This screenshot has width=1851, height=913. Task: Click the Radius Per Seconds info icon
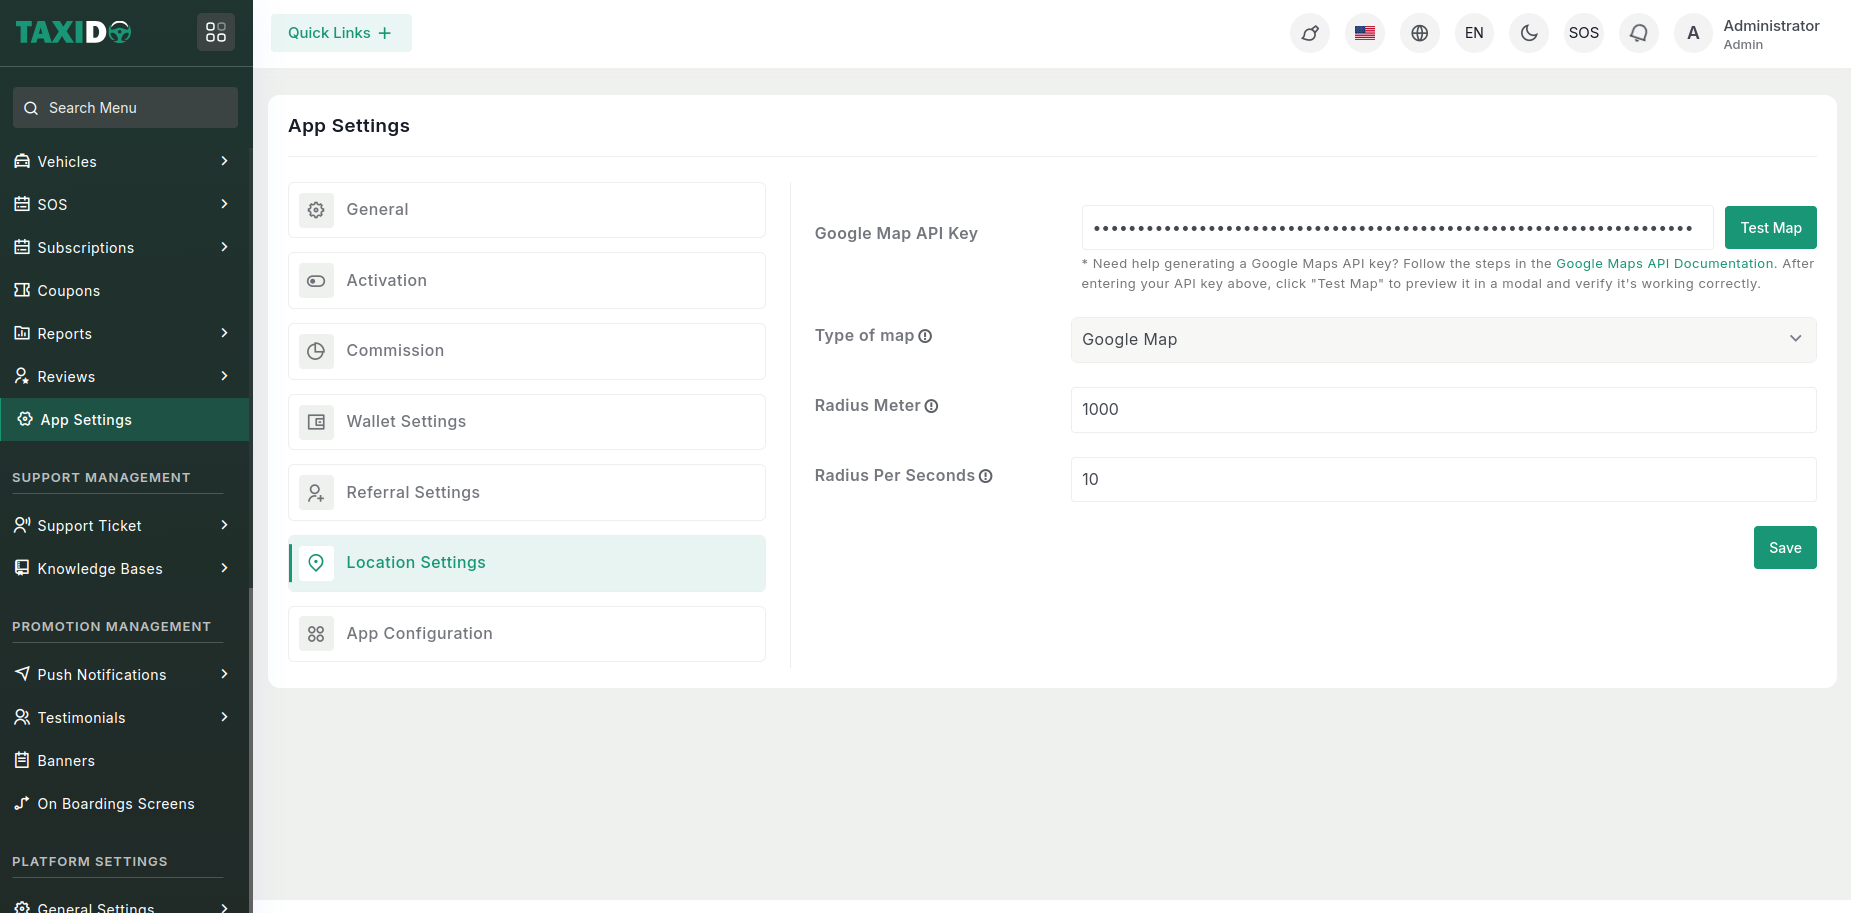pyautogui.click(x=985, y=476)
